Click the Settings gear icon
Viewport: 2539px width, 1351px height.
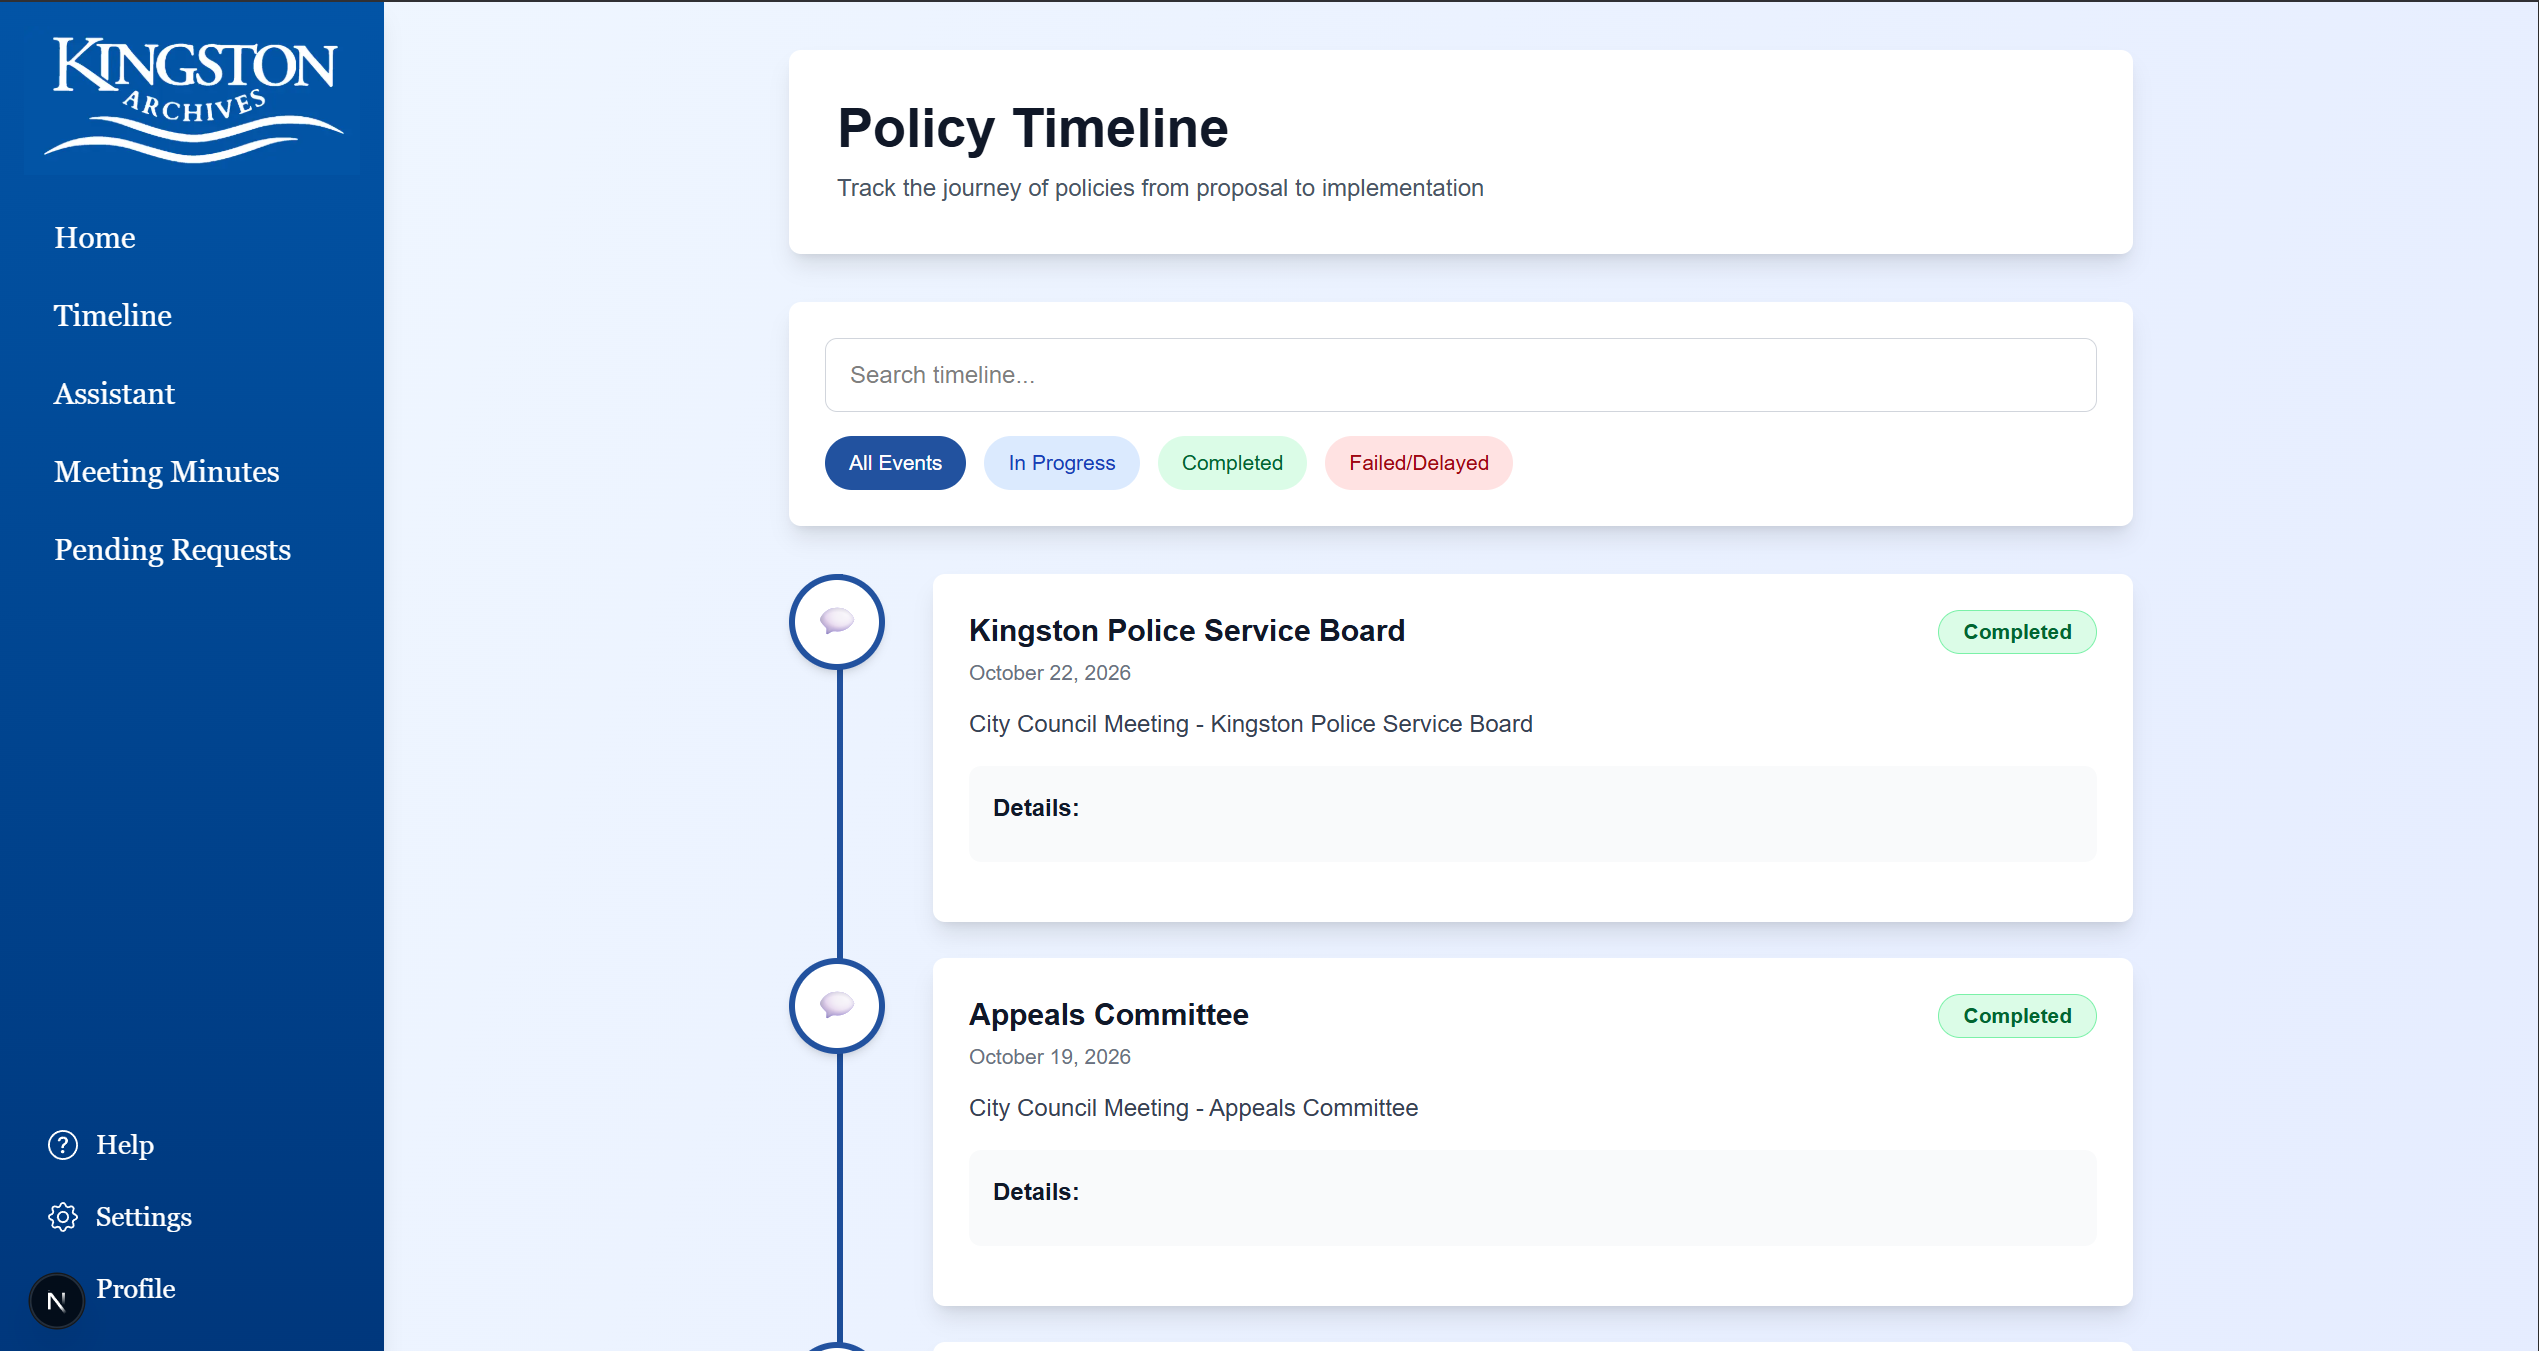point(63,1217)
